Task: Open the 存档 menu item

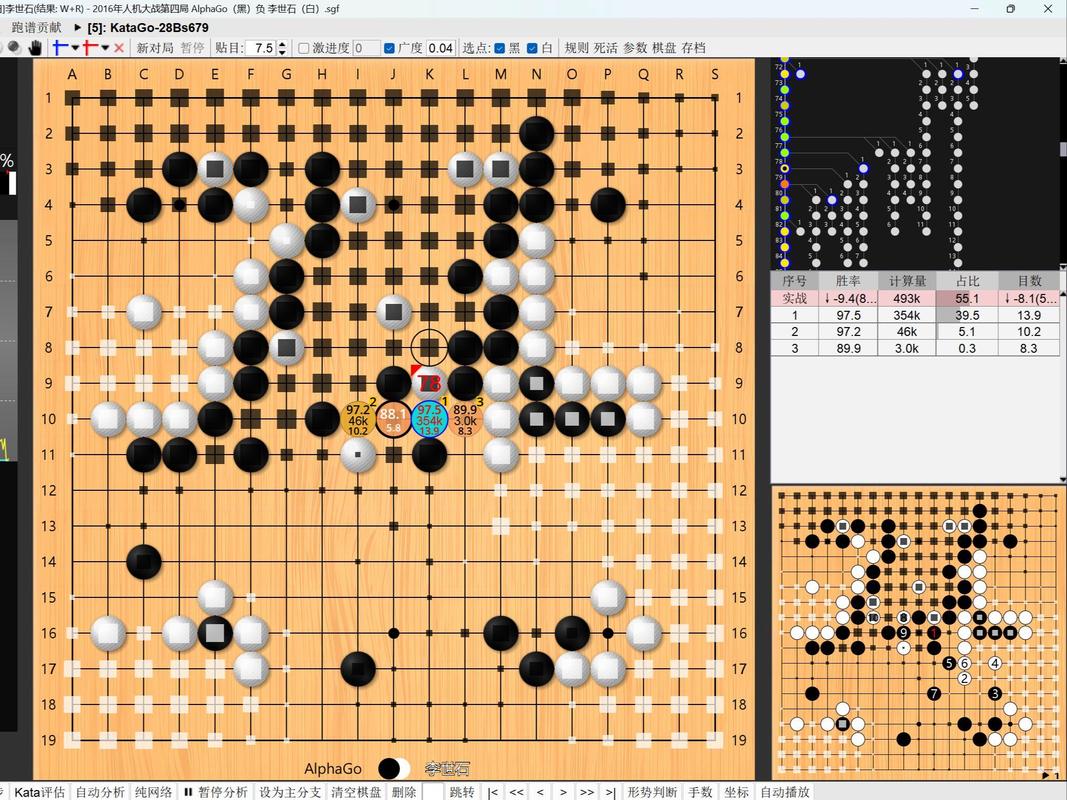Action: pos(693,48)
